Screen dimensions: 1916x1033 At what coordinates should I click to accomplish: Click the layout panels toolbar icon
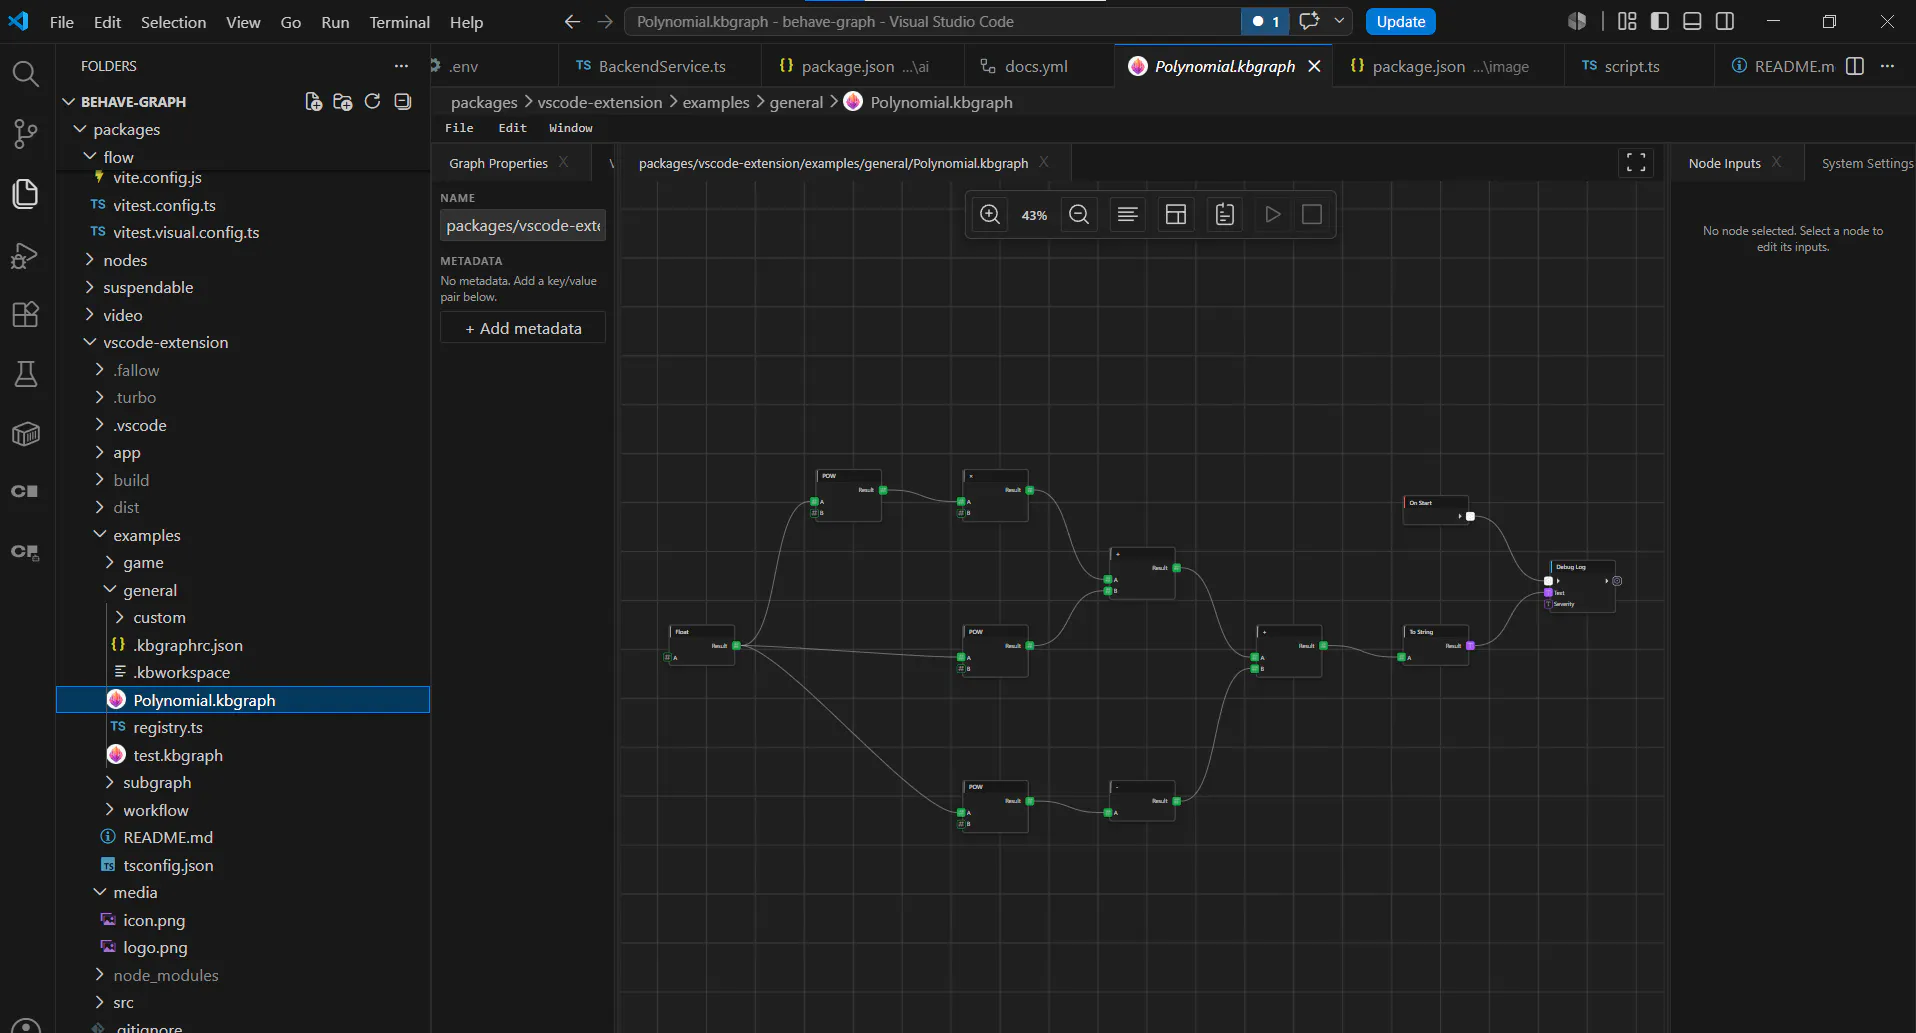tap(1176, 215)
